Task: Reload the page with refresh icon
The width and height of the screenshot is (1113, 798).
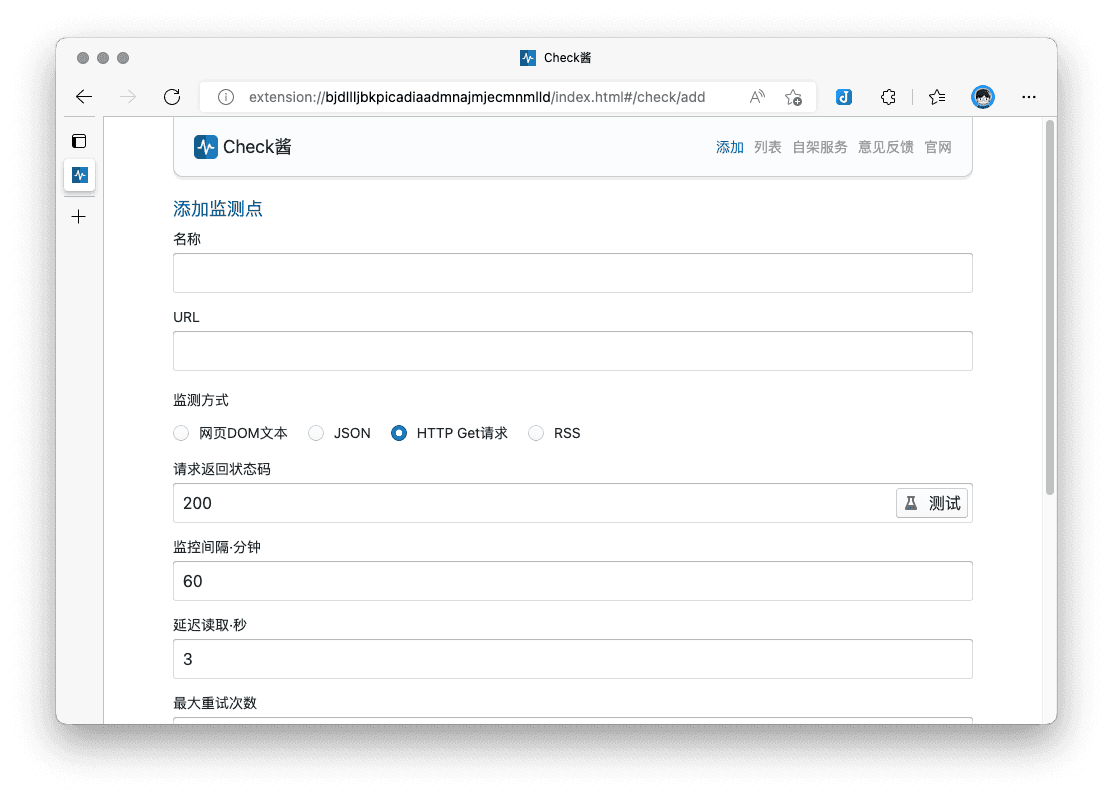Action: (x=172, y=97)
